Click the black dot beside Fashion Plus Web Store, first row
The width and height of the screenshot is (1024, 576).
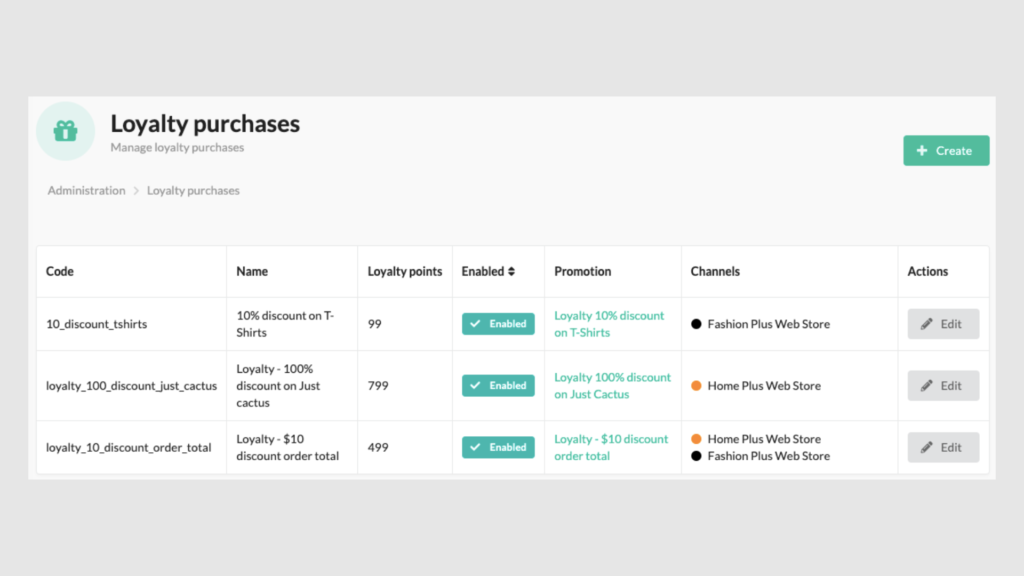click(x=696, y=324)
